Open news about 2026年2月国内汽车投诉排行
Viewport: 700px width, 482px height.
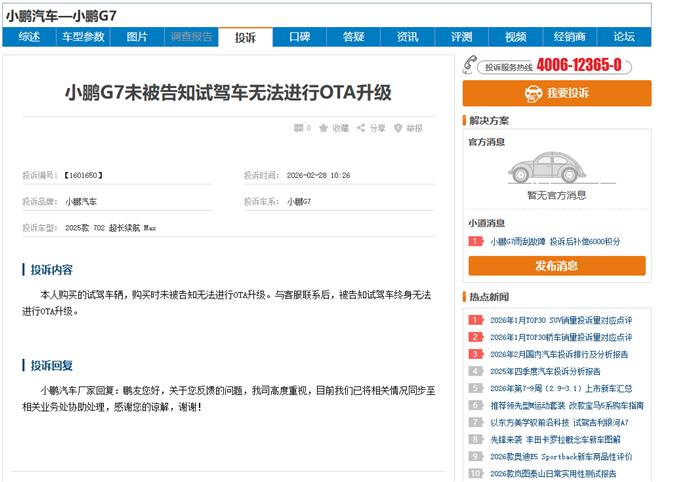click(x=558, y=354)
